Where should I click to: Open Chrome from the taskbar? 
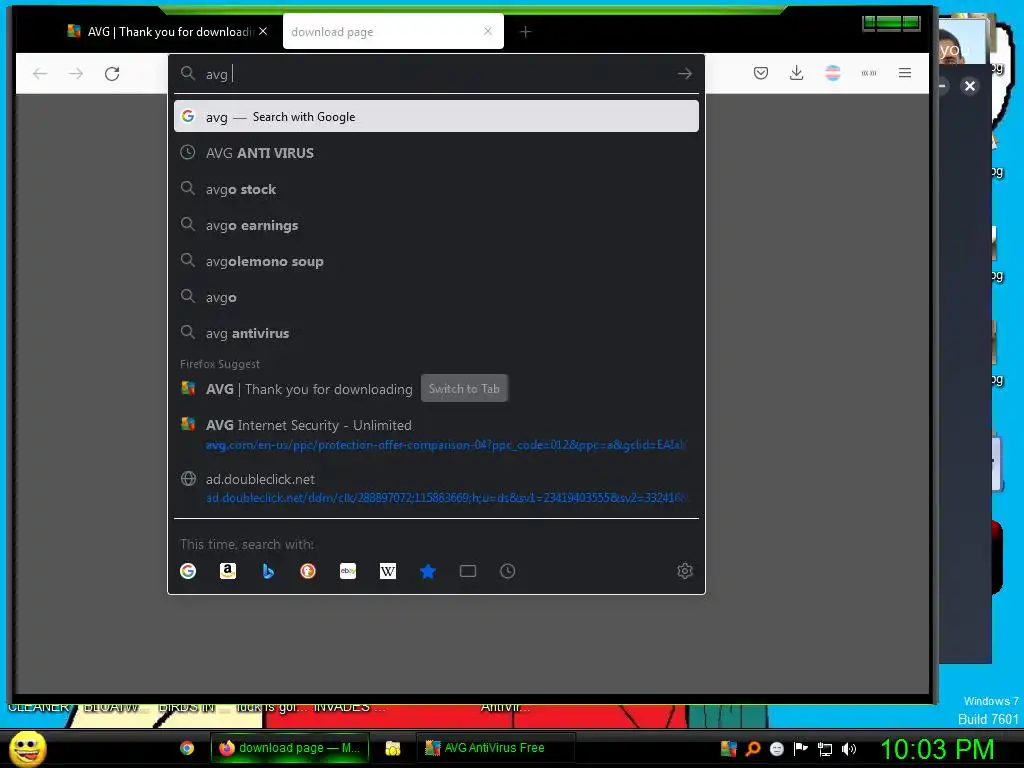coord(187,748)
